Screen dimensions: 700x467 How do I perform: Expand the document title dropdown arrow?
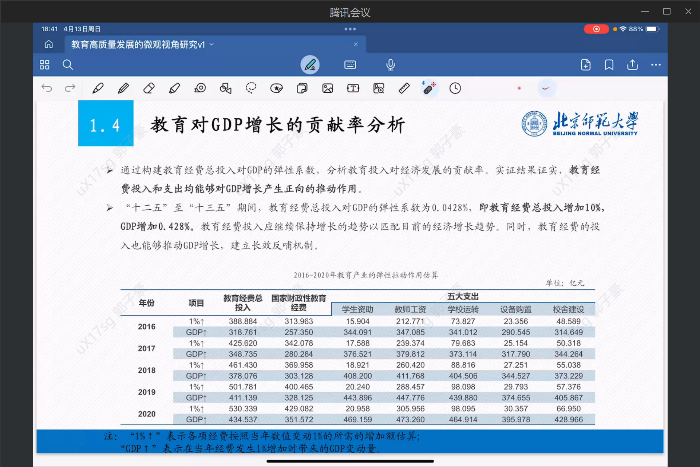click(x=213, y=45)
